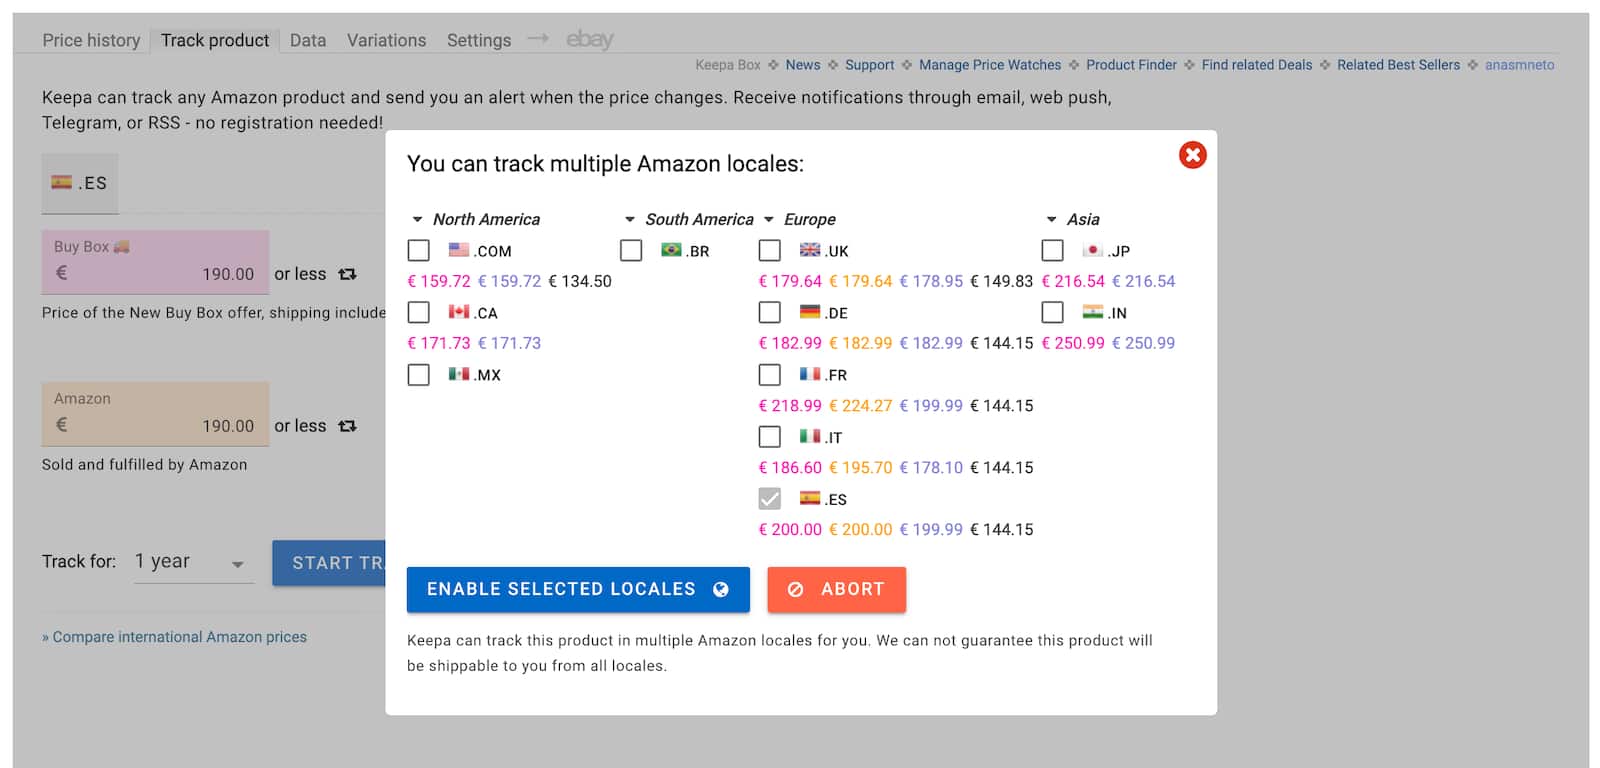Enable the .COM locale checkbox
The height and width of the screenshot is (768, 1600).
coord(419,250)
